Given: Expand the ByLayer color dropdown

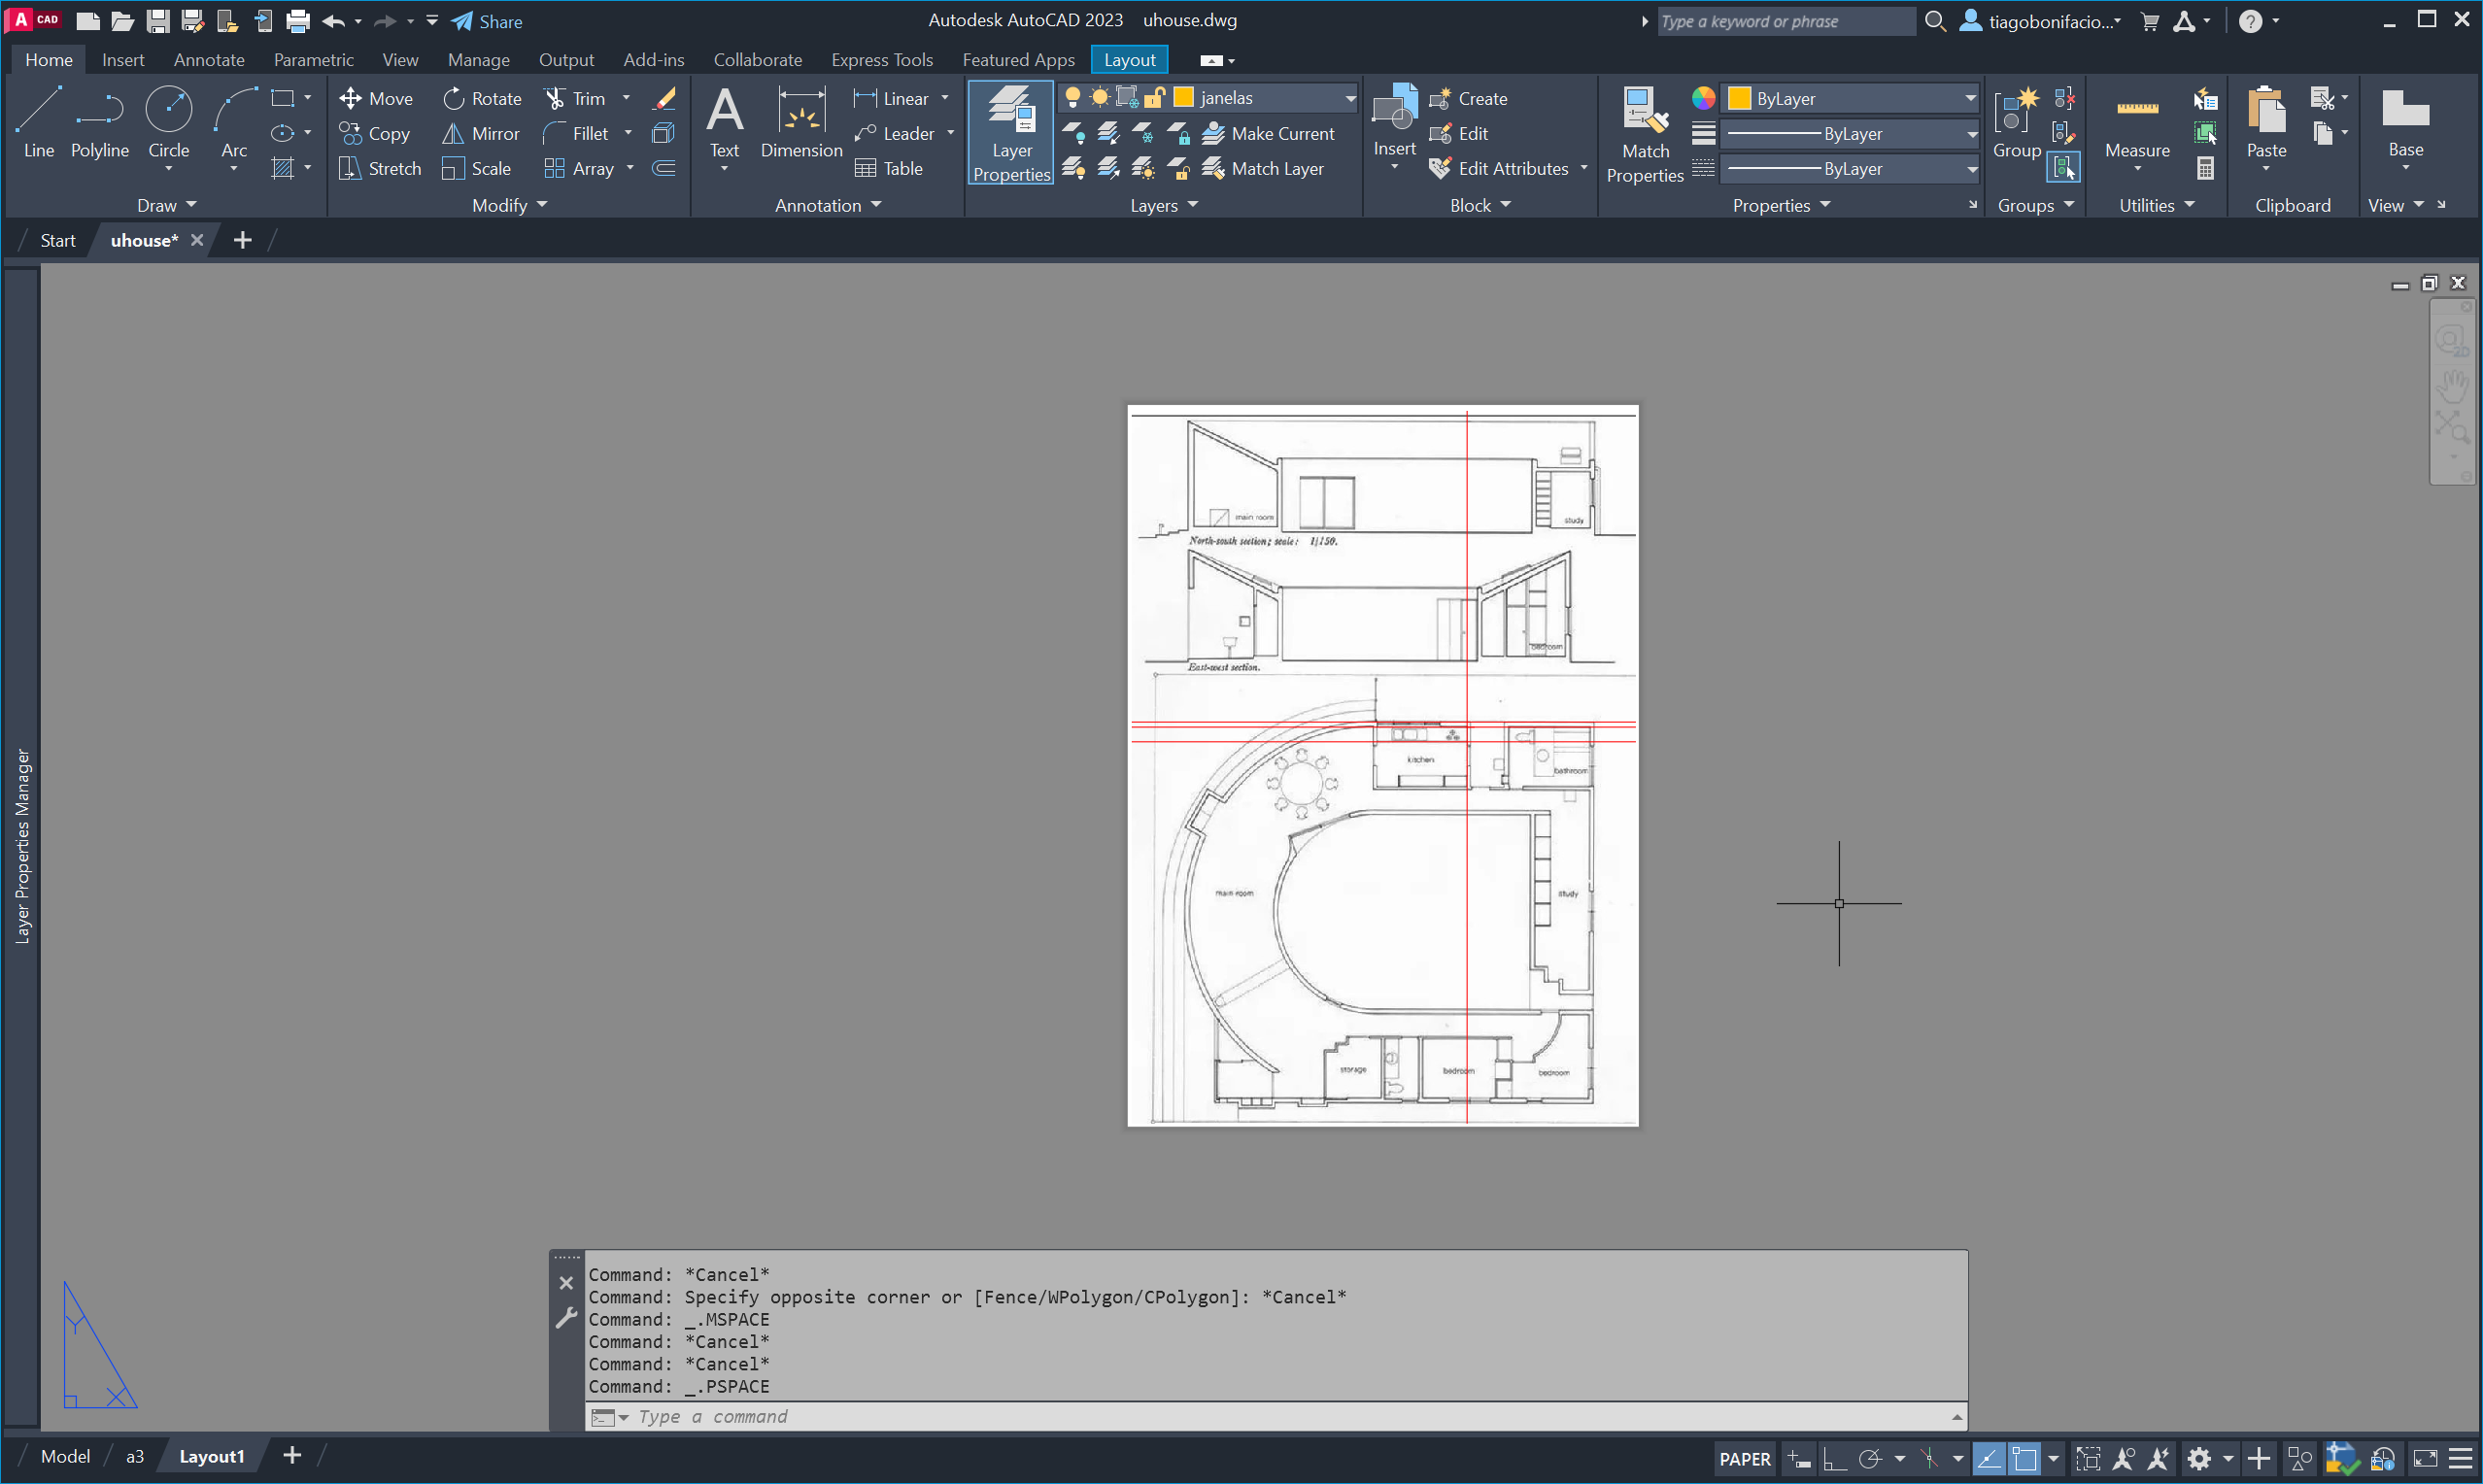Looking at the screenshot, I should click(x=1969, y=98).
